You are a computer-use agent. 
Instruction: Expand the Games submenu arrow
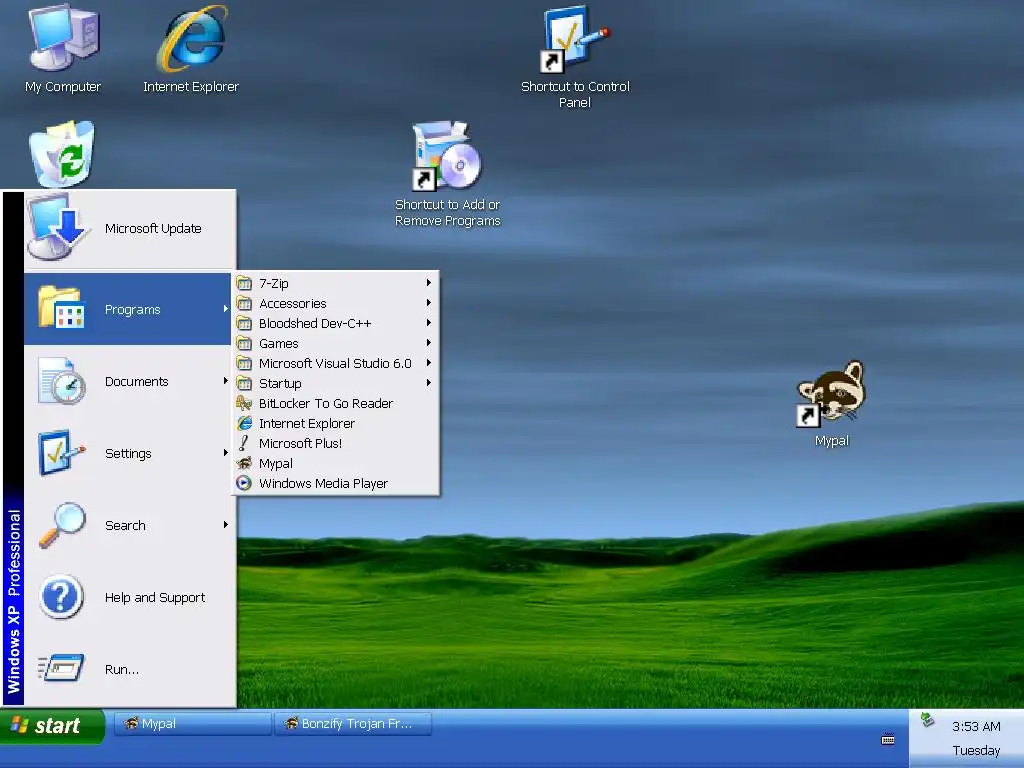(x=428, y=343)
